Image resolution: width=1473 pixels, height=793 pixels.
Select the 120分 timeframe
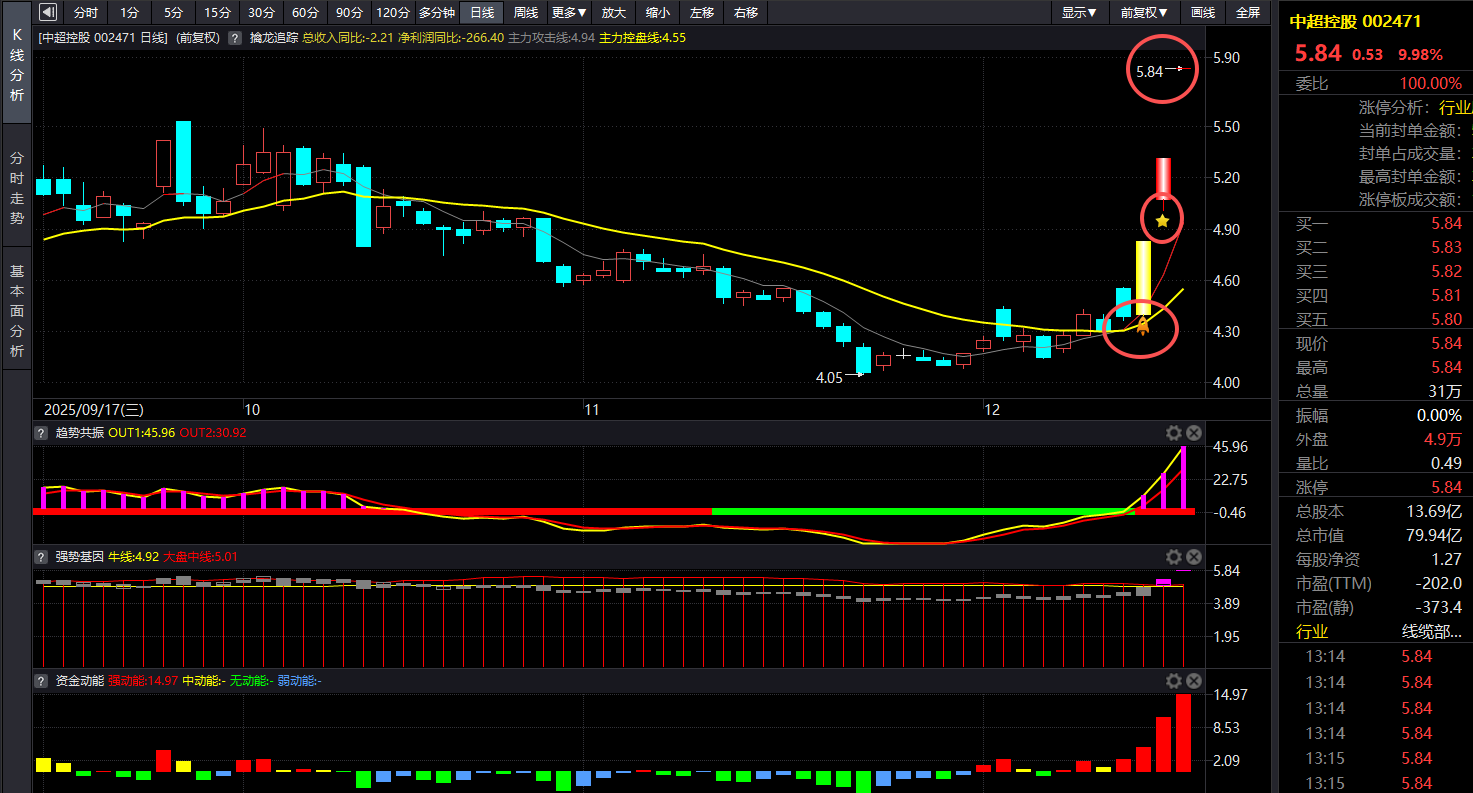tap(393, 13)
